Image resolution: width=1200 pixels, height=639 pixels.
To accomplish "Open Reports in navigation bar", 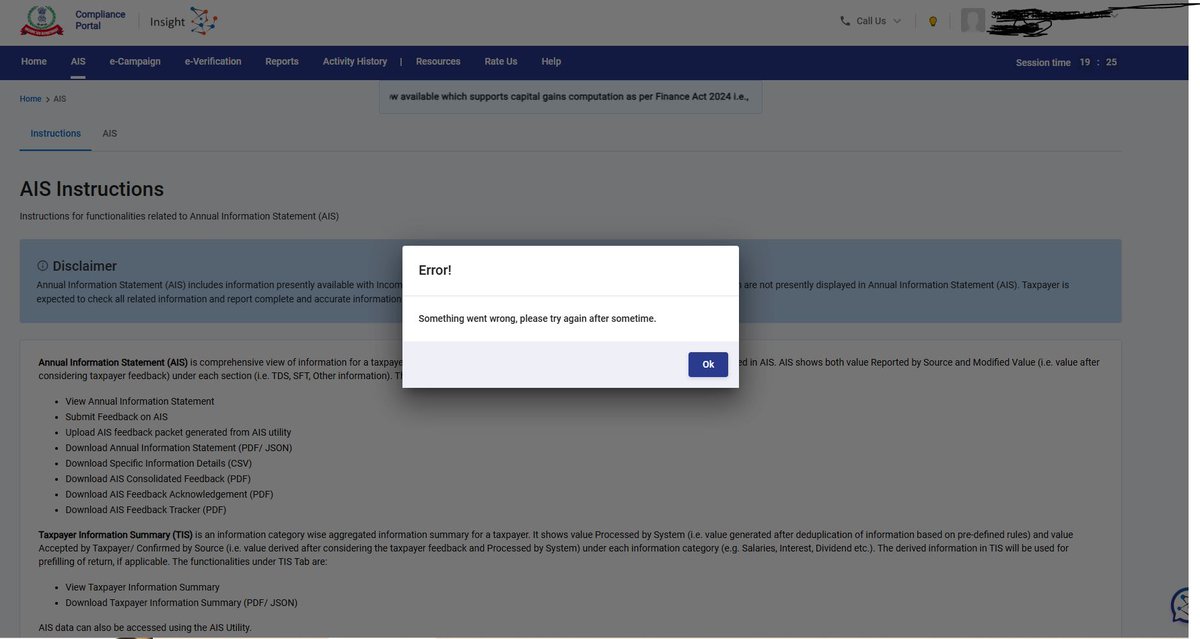I will tap(282, 62).
